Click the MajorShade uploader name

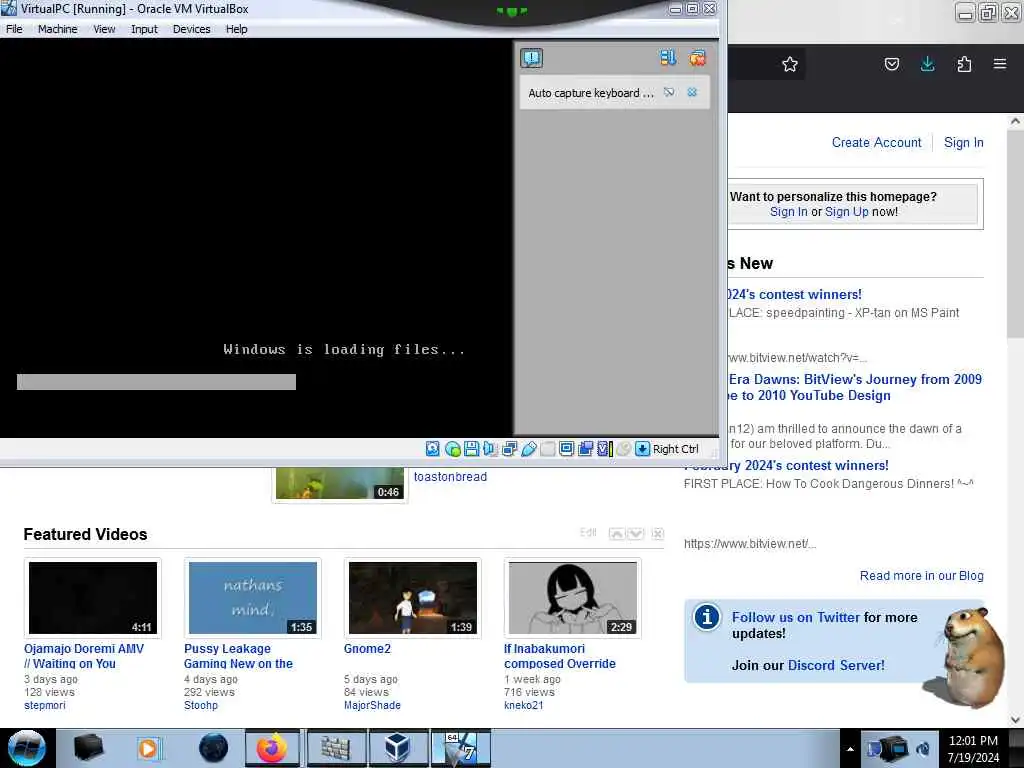372,705
